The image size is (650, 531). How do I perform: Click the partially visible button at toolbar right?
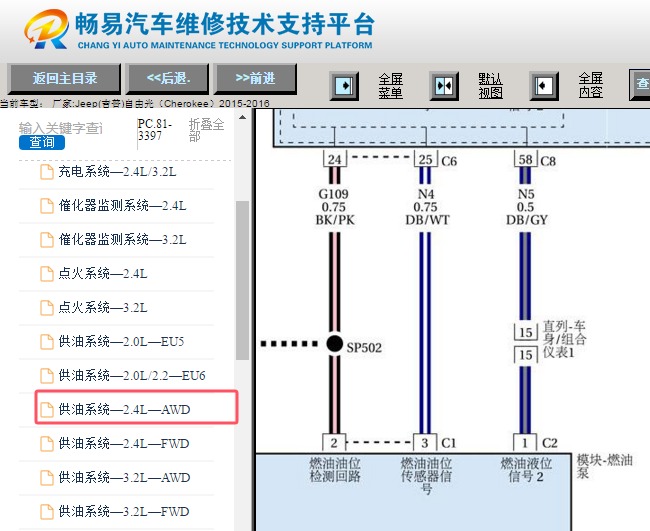click(x=640, y=85)
